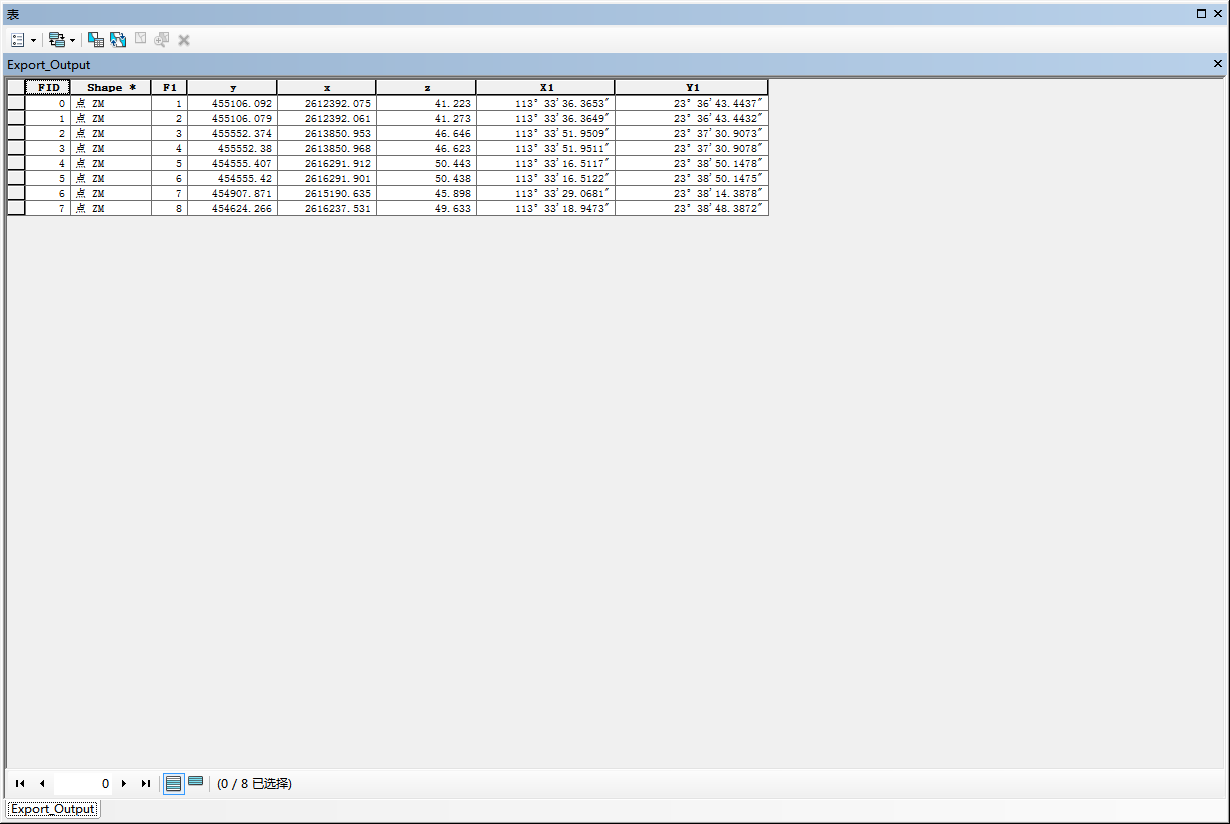The image size is (1230, 824).
Task: Click the Y1 column header
Action: (x=692, y=88)
